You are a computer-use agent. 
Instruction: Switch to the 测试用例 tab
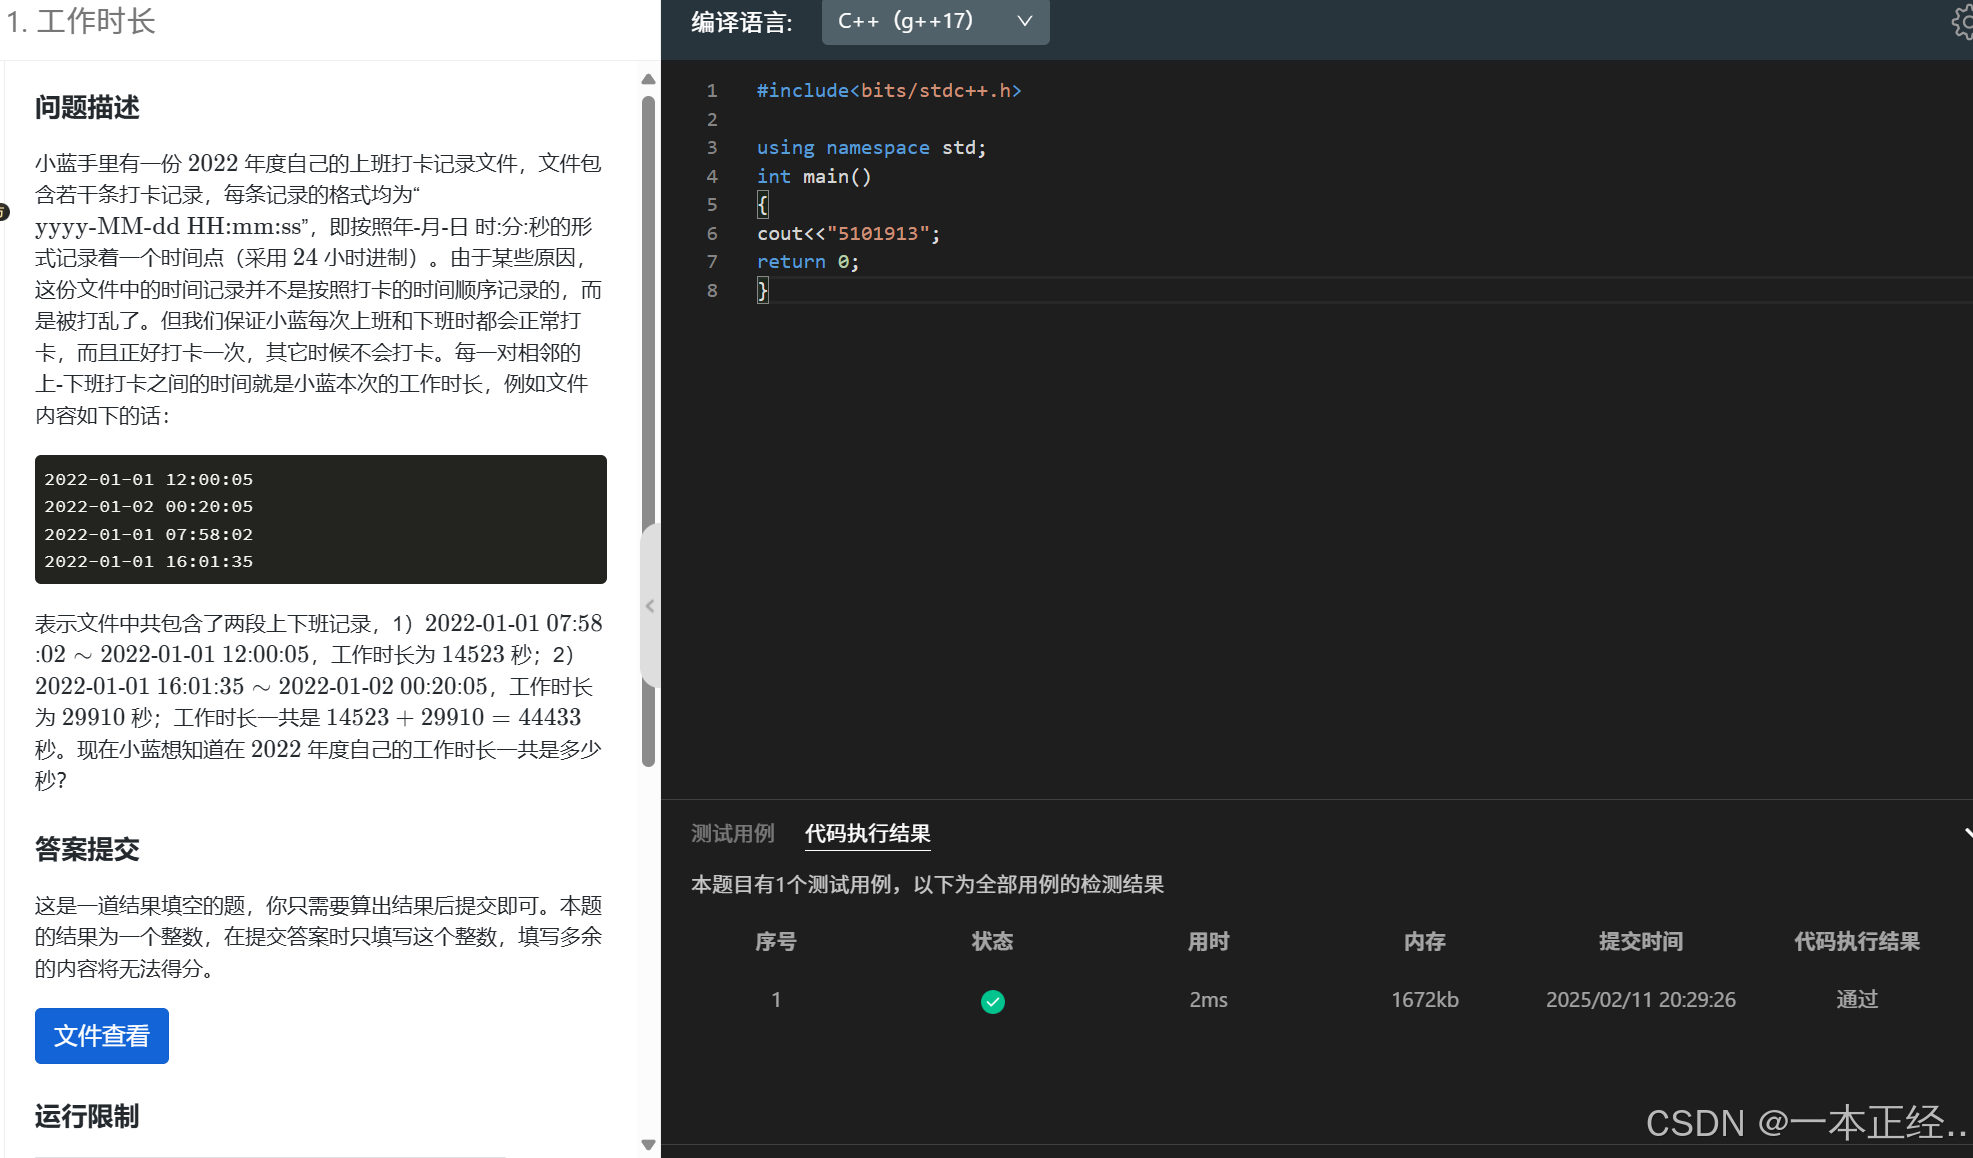(x=732, y=833)
